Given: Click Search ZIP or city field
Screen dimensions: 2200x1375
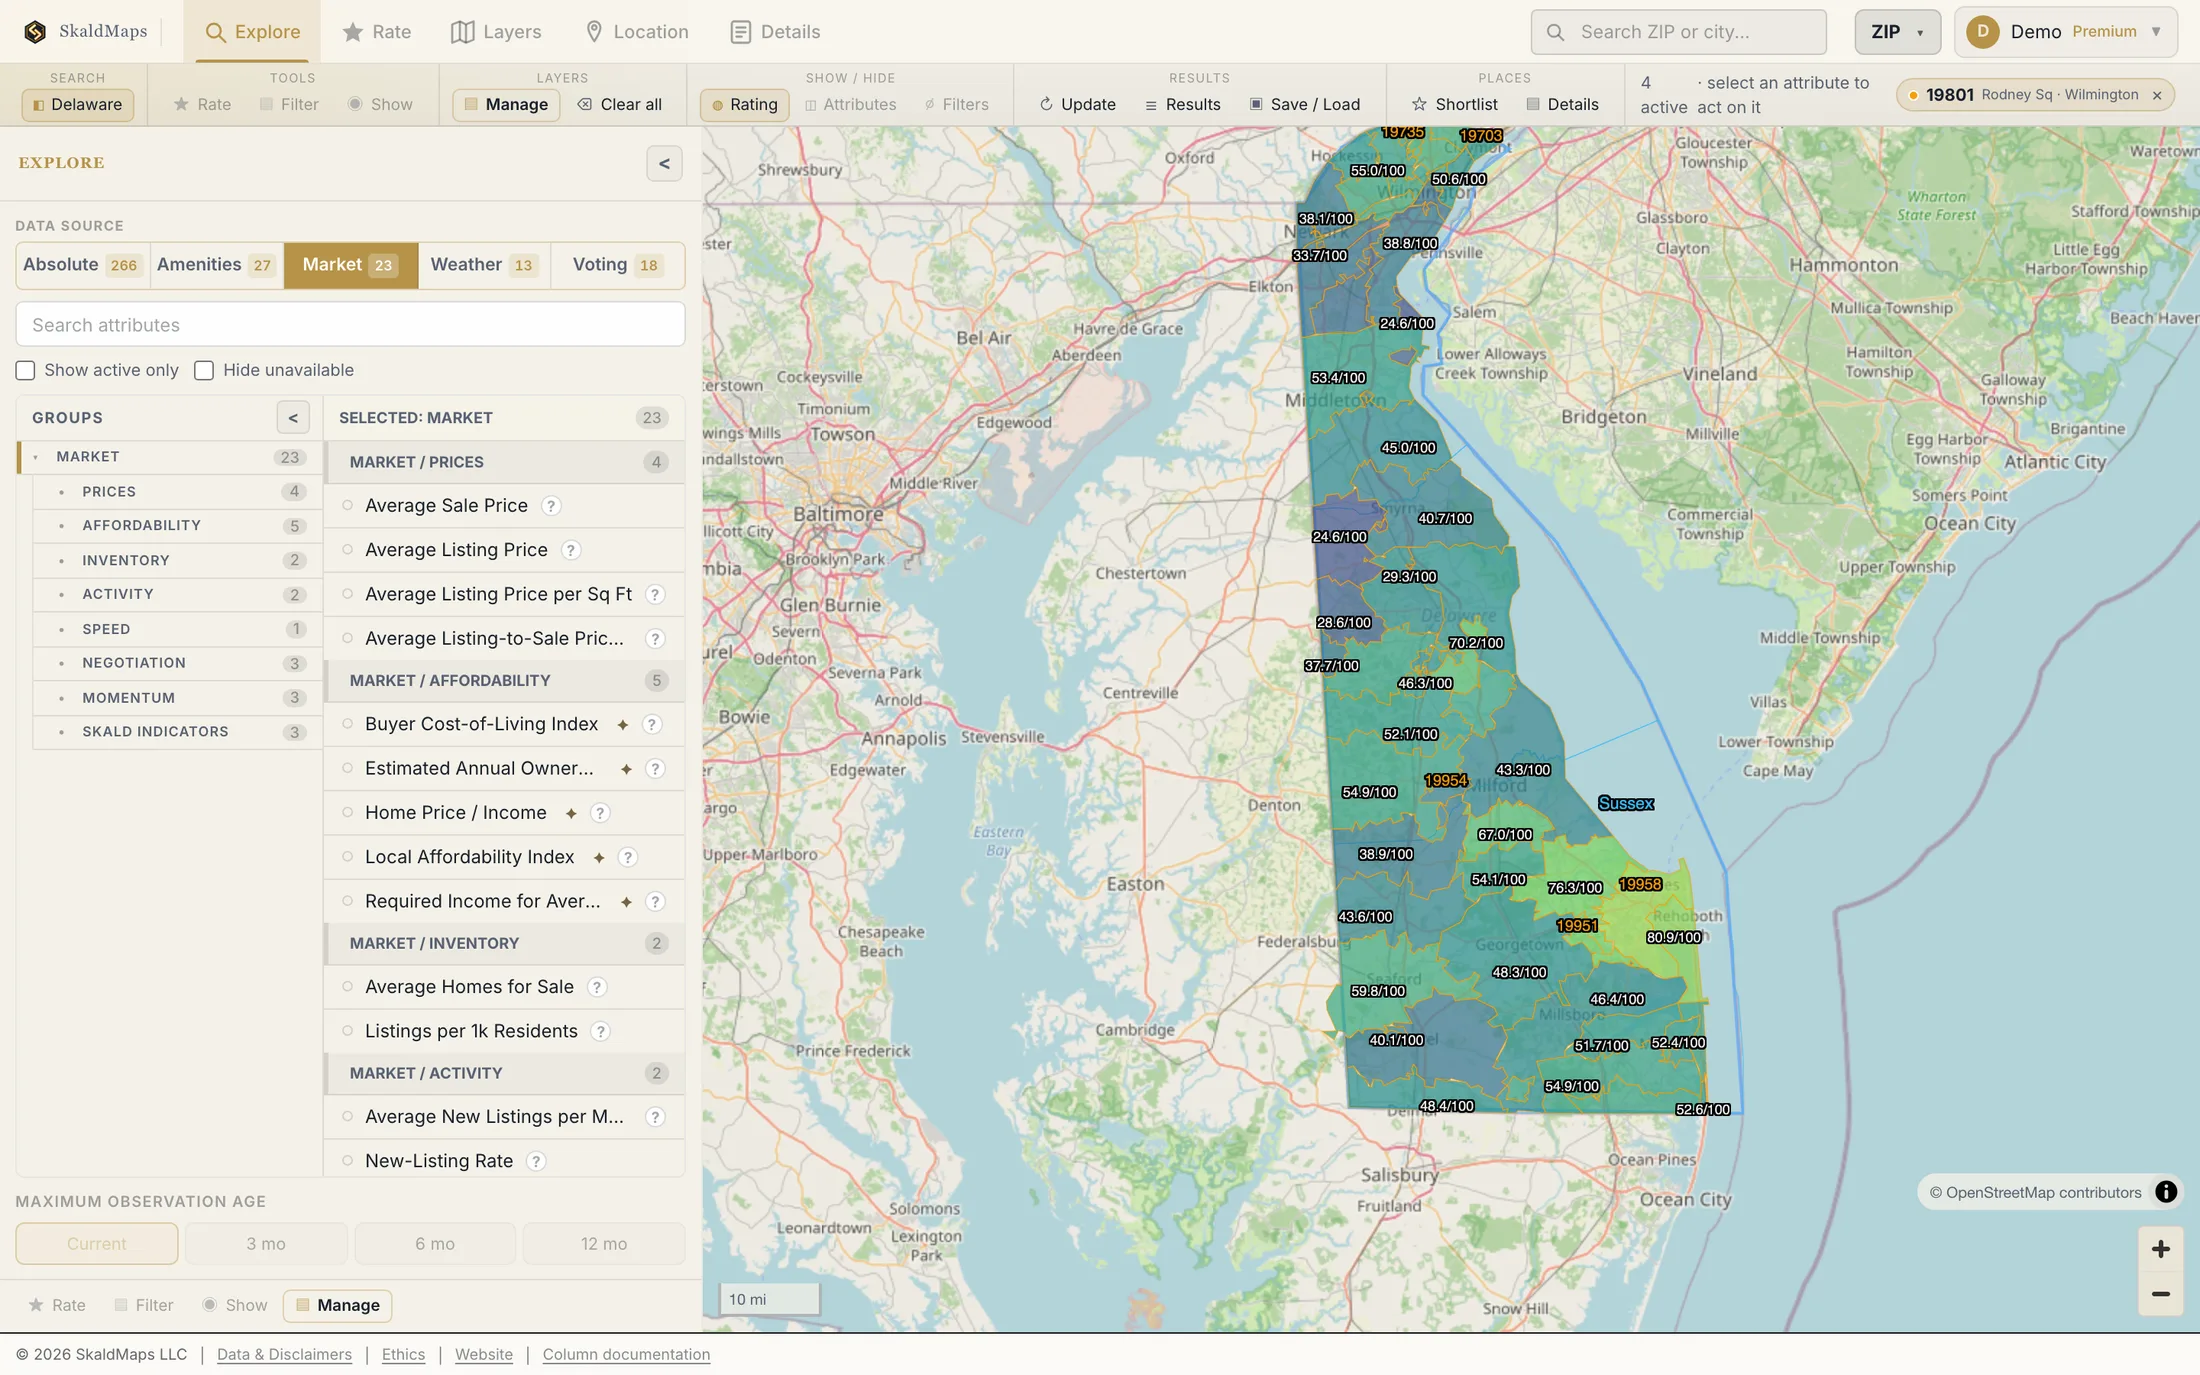Looking at the screenshot, I should (1678, 32).
